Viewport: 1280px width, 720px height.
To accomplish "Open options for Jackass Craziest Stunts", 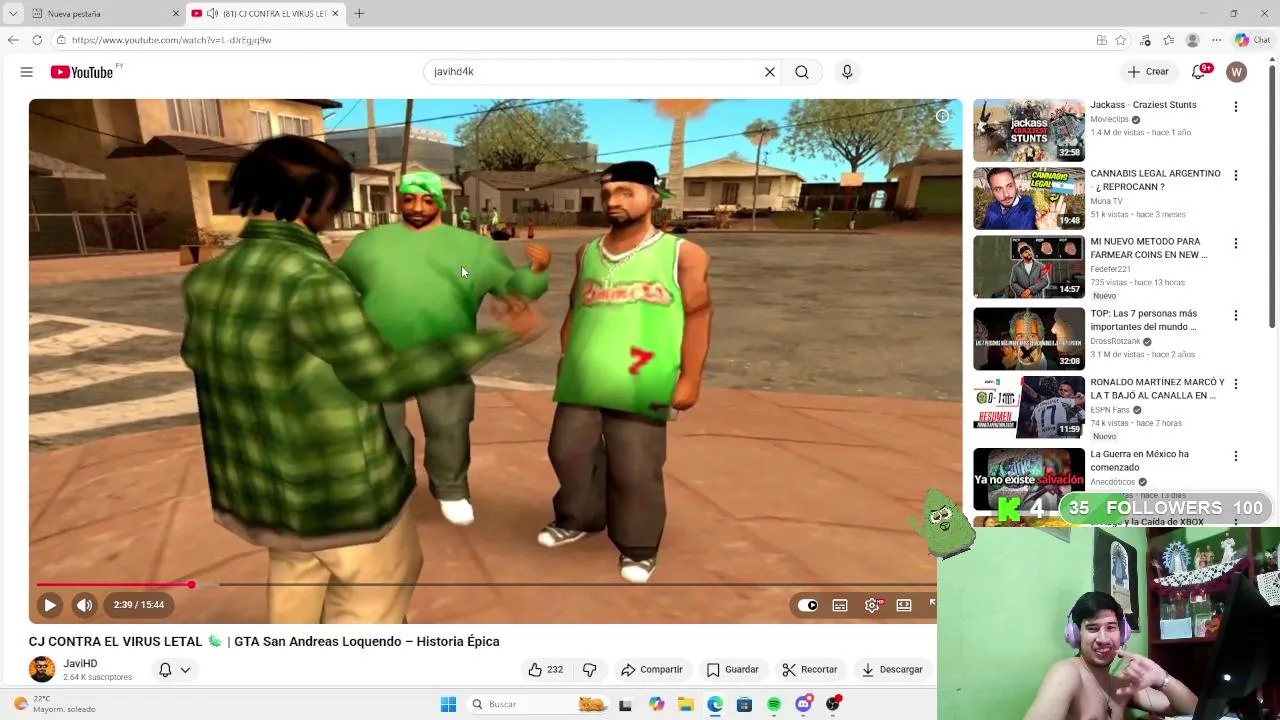I will pyautogui.click(x=1236, y=107).
